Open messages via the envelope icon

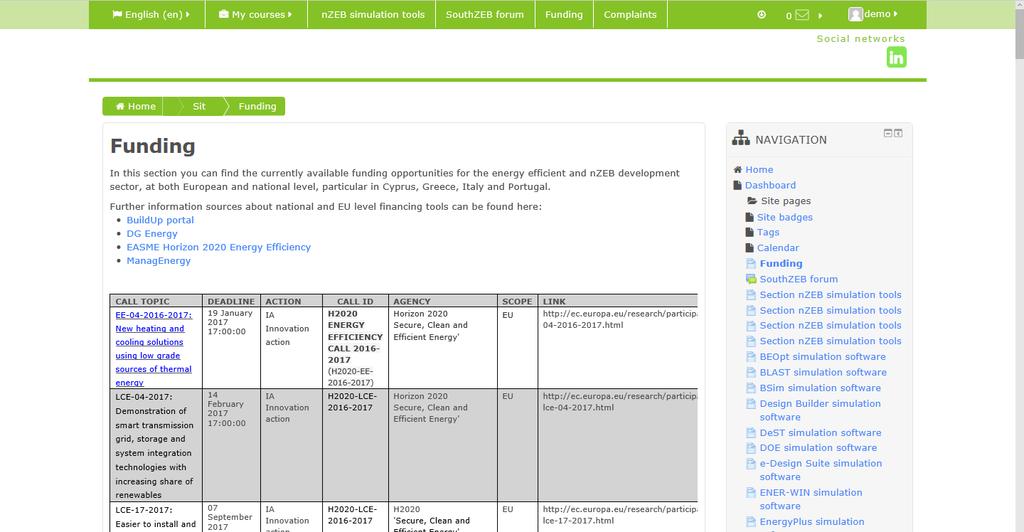click(802, 14)
